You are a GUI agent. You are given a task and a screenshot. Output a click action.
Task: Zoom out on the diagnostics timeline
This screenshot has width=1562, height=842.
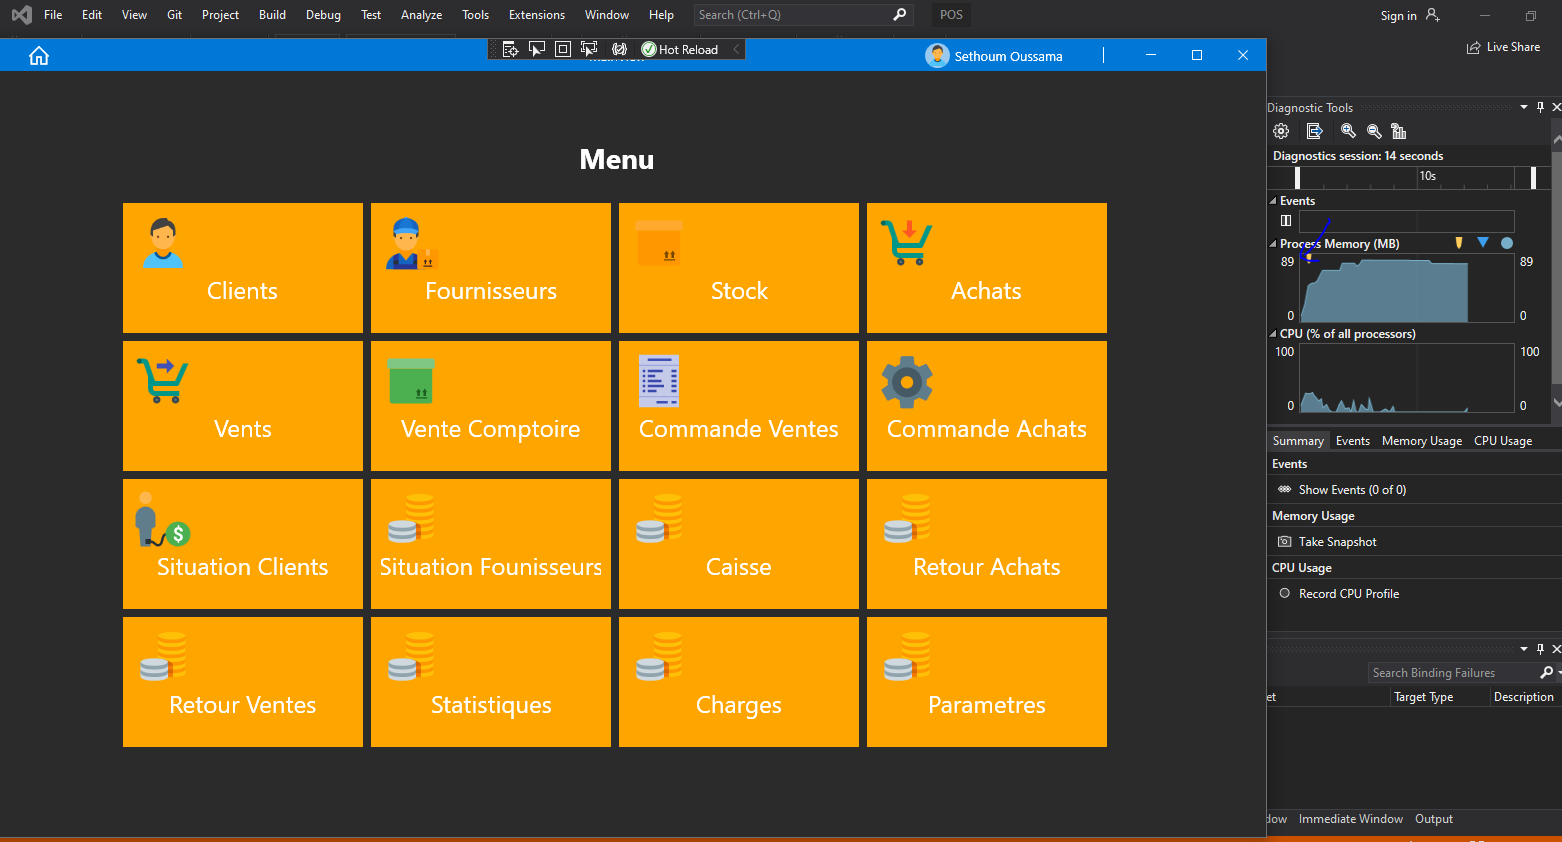point(1374,131)
